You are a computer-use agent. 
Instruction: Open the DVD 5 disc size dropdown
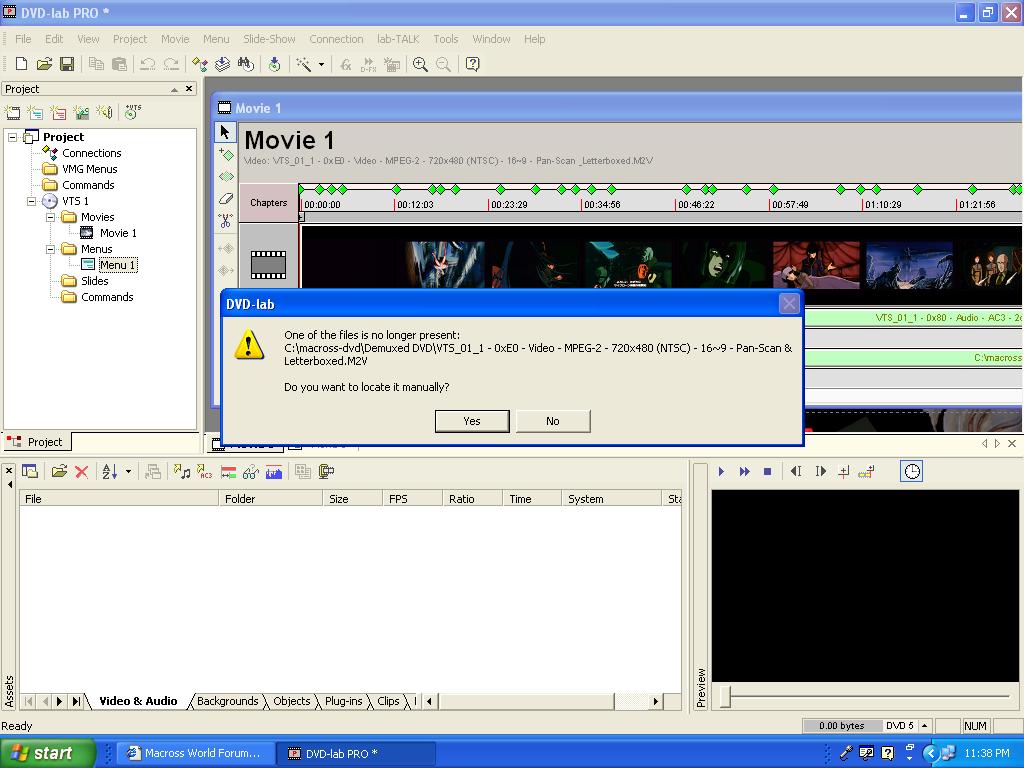(x=924, y=726)
